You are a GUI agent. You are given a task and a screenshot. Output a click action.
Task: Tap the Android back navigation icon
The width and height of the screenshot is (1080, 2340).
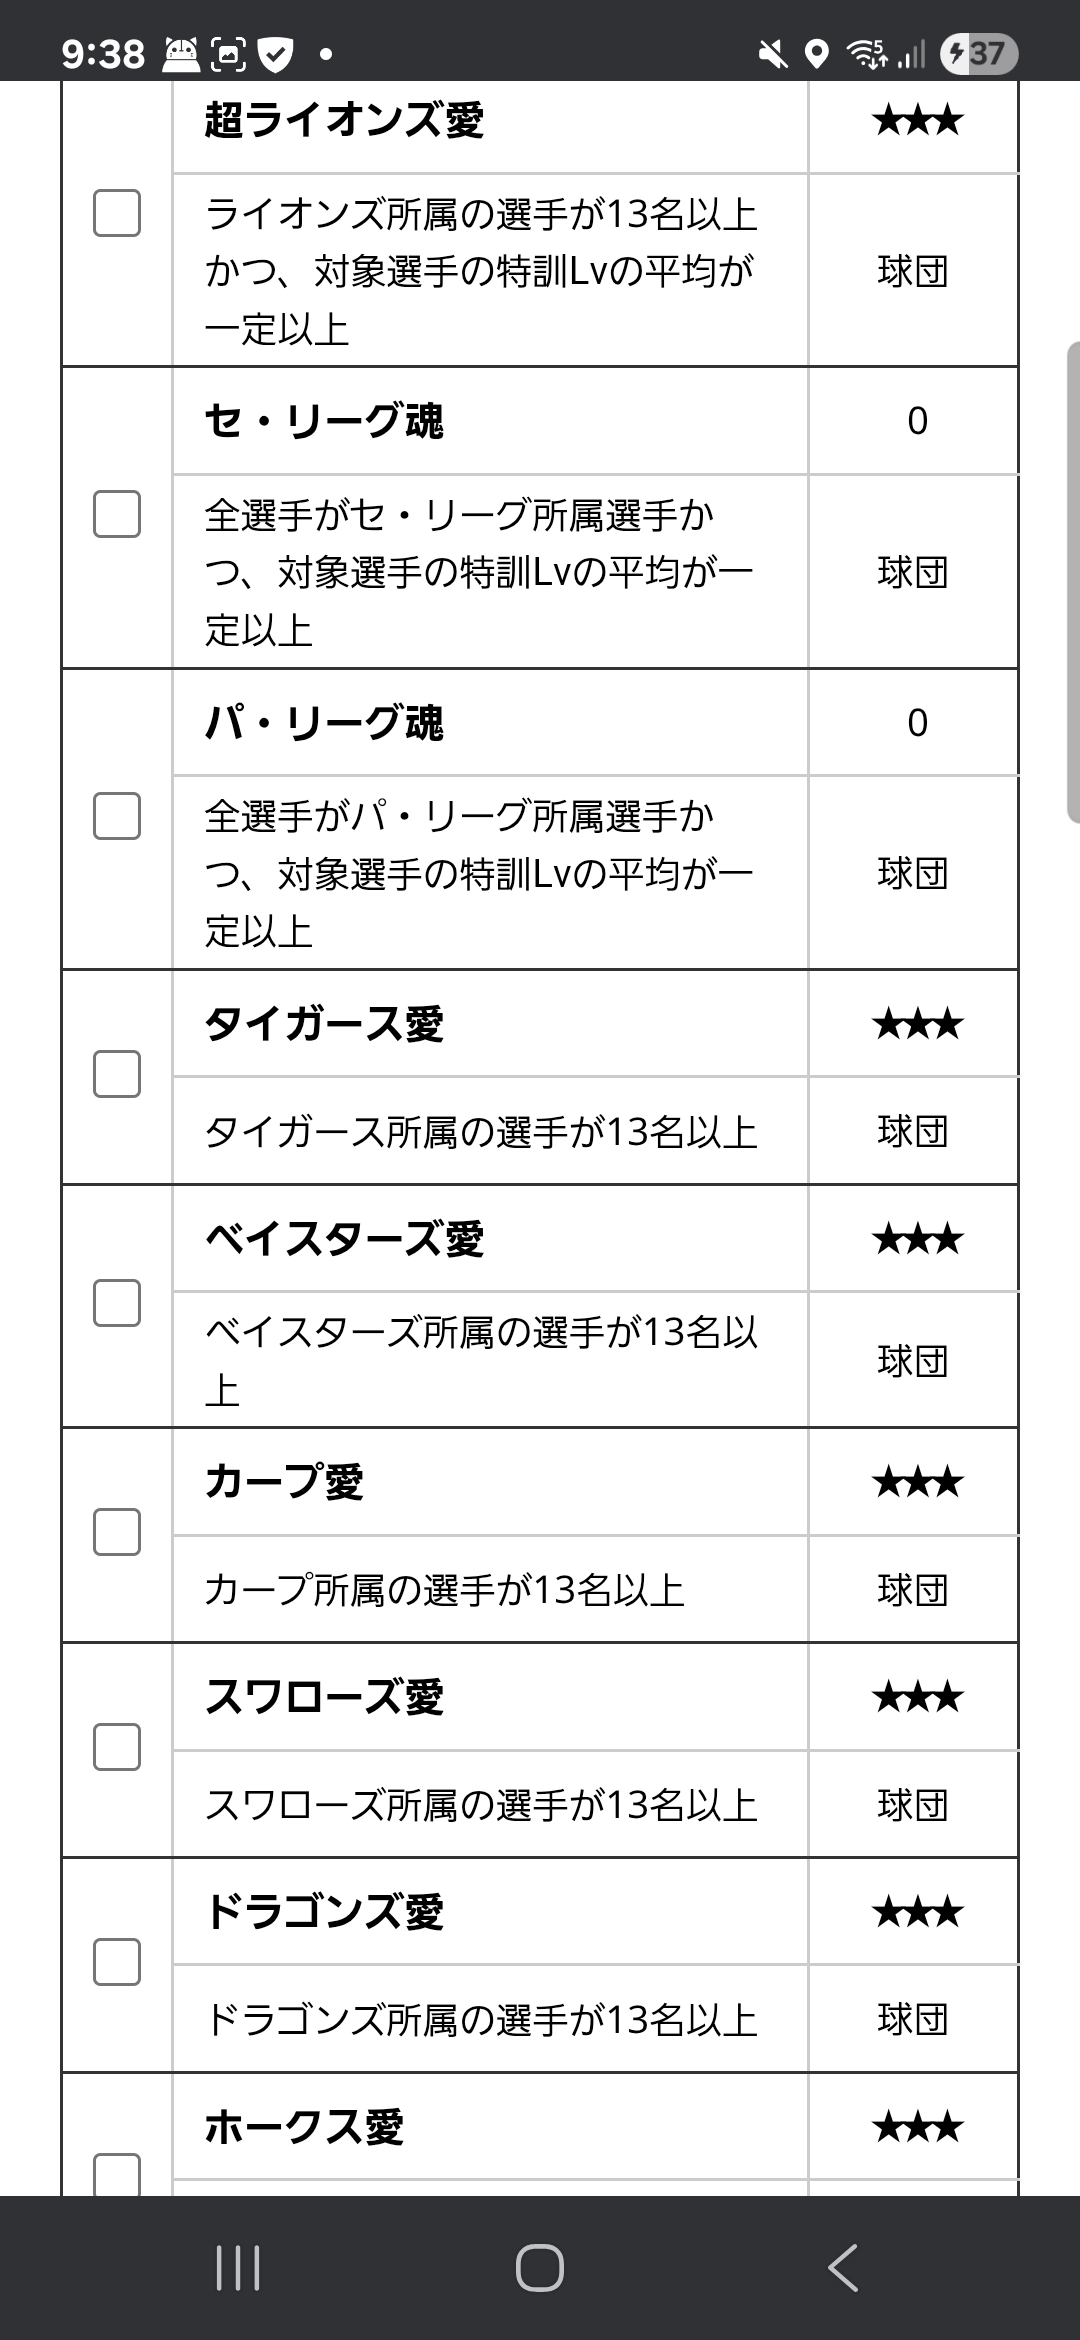(843, 2267)
